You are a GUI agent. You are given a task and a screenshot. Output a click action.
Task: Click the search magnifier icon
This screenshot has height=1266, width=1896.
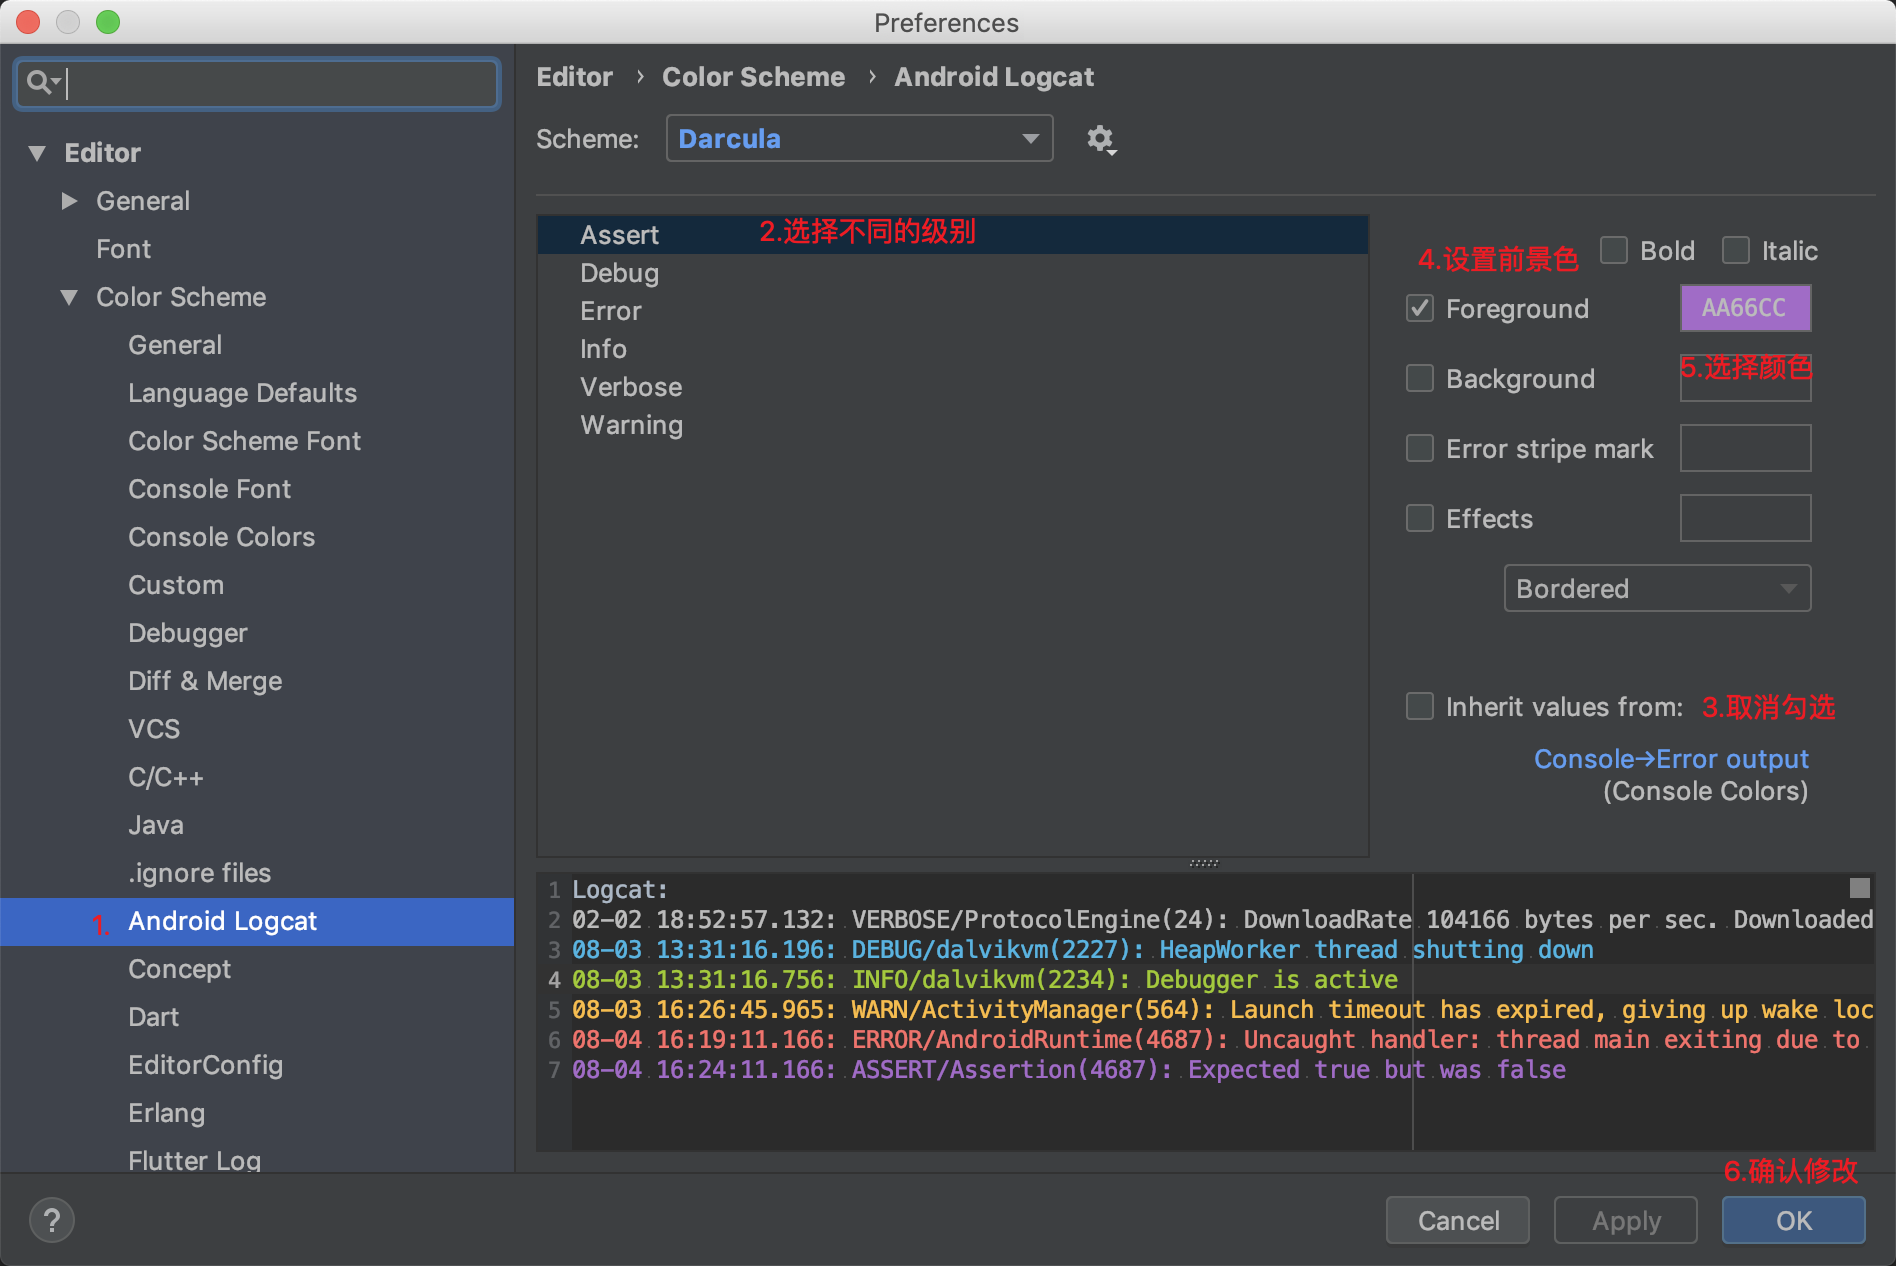coord(42,83)
